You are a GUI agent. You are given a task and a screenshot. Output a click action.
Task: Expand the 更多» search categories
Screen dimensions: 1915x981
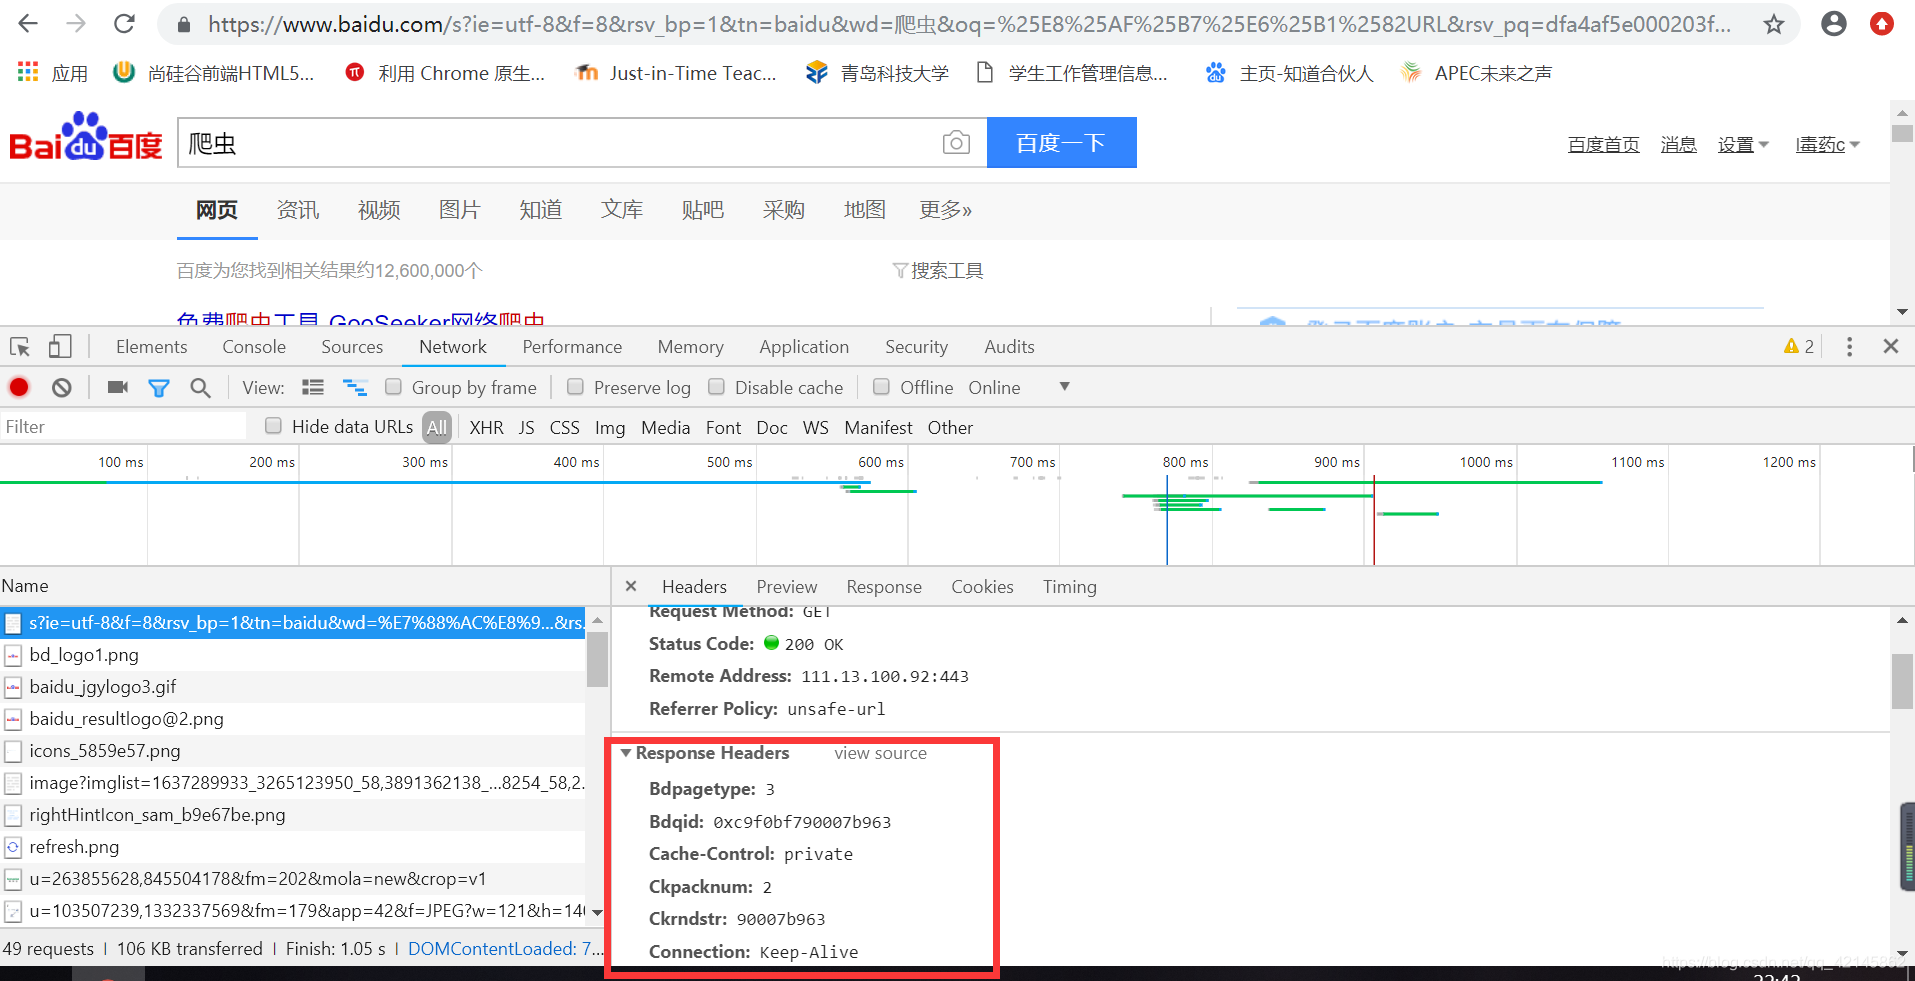[x=946, y=210]
